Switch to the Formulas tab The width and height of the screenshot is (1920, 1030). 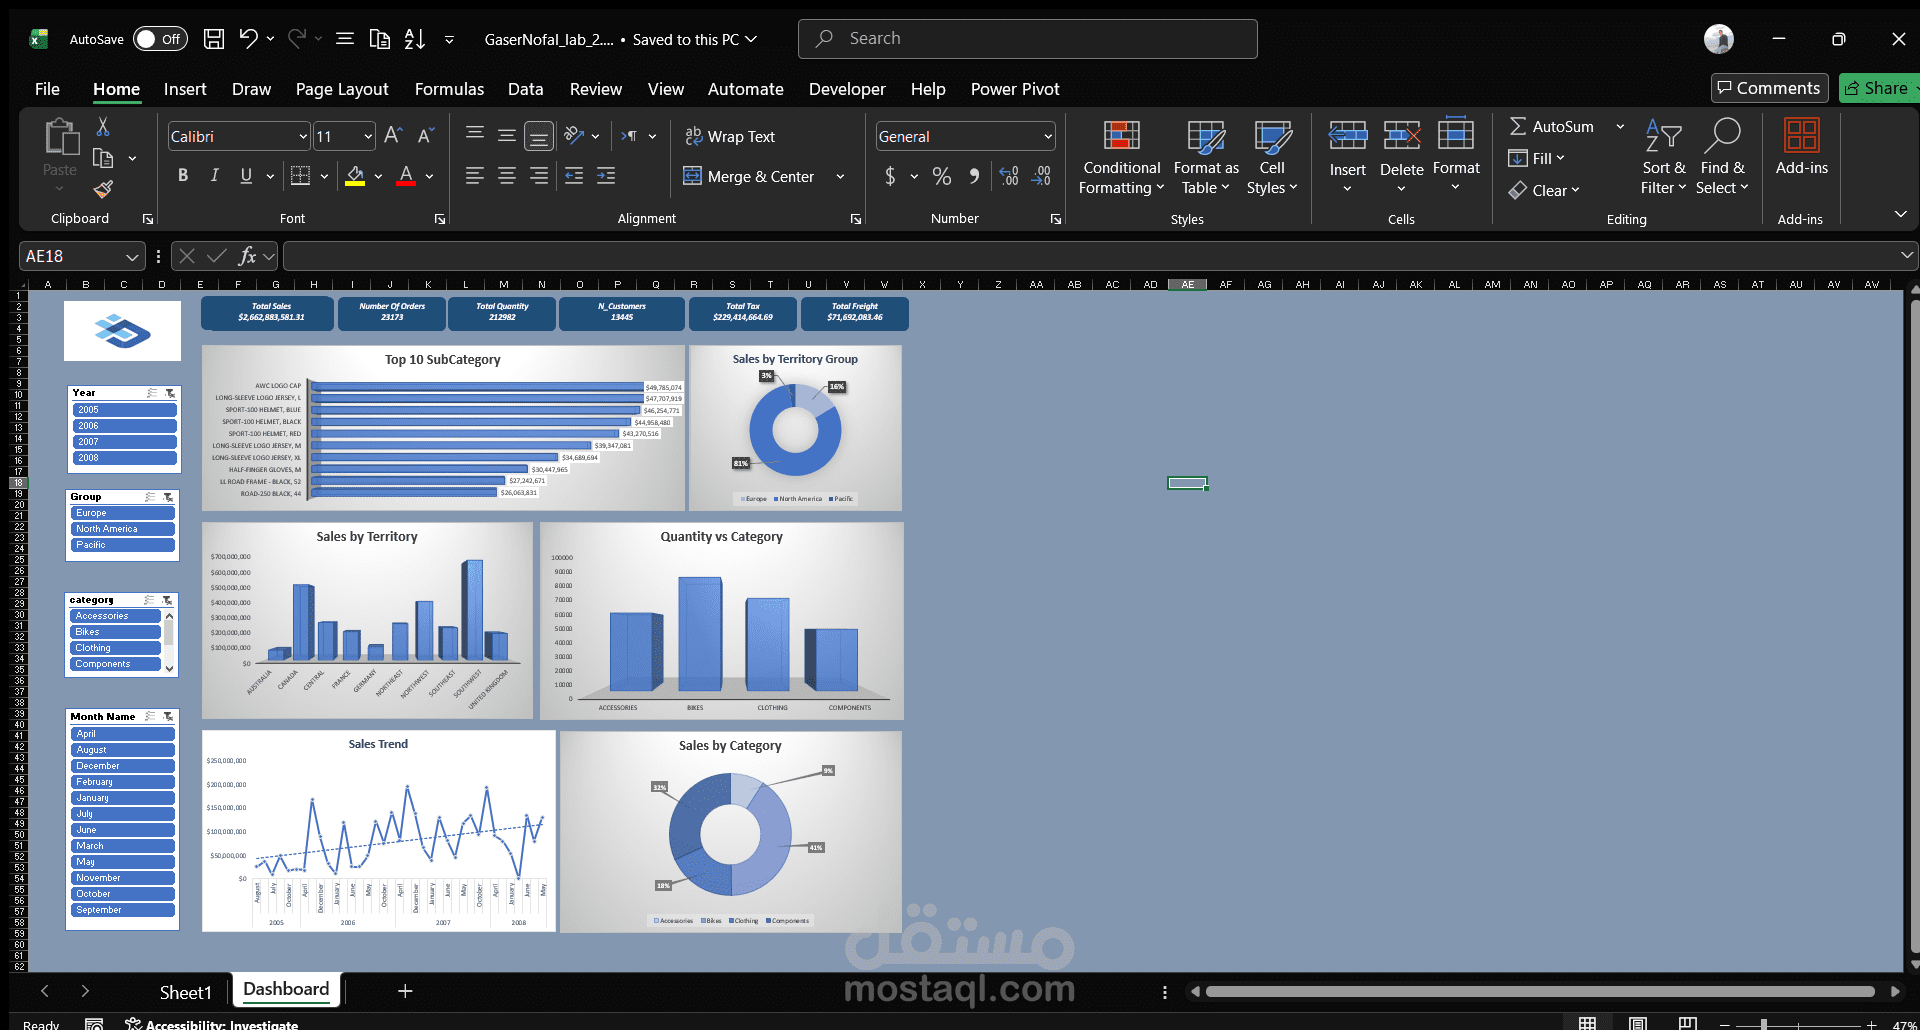coord(449,89)
